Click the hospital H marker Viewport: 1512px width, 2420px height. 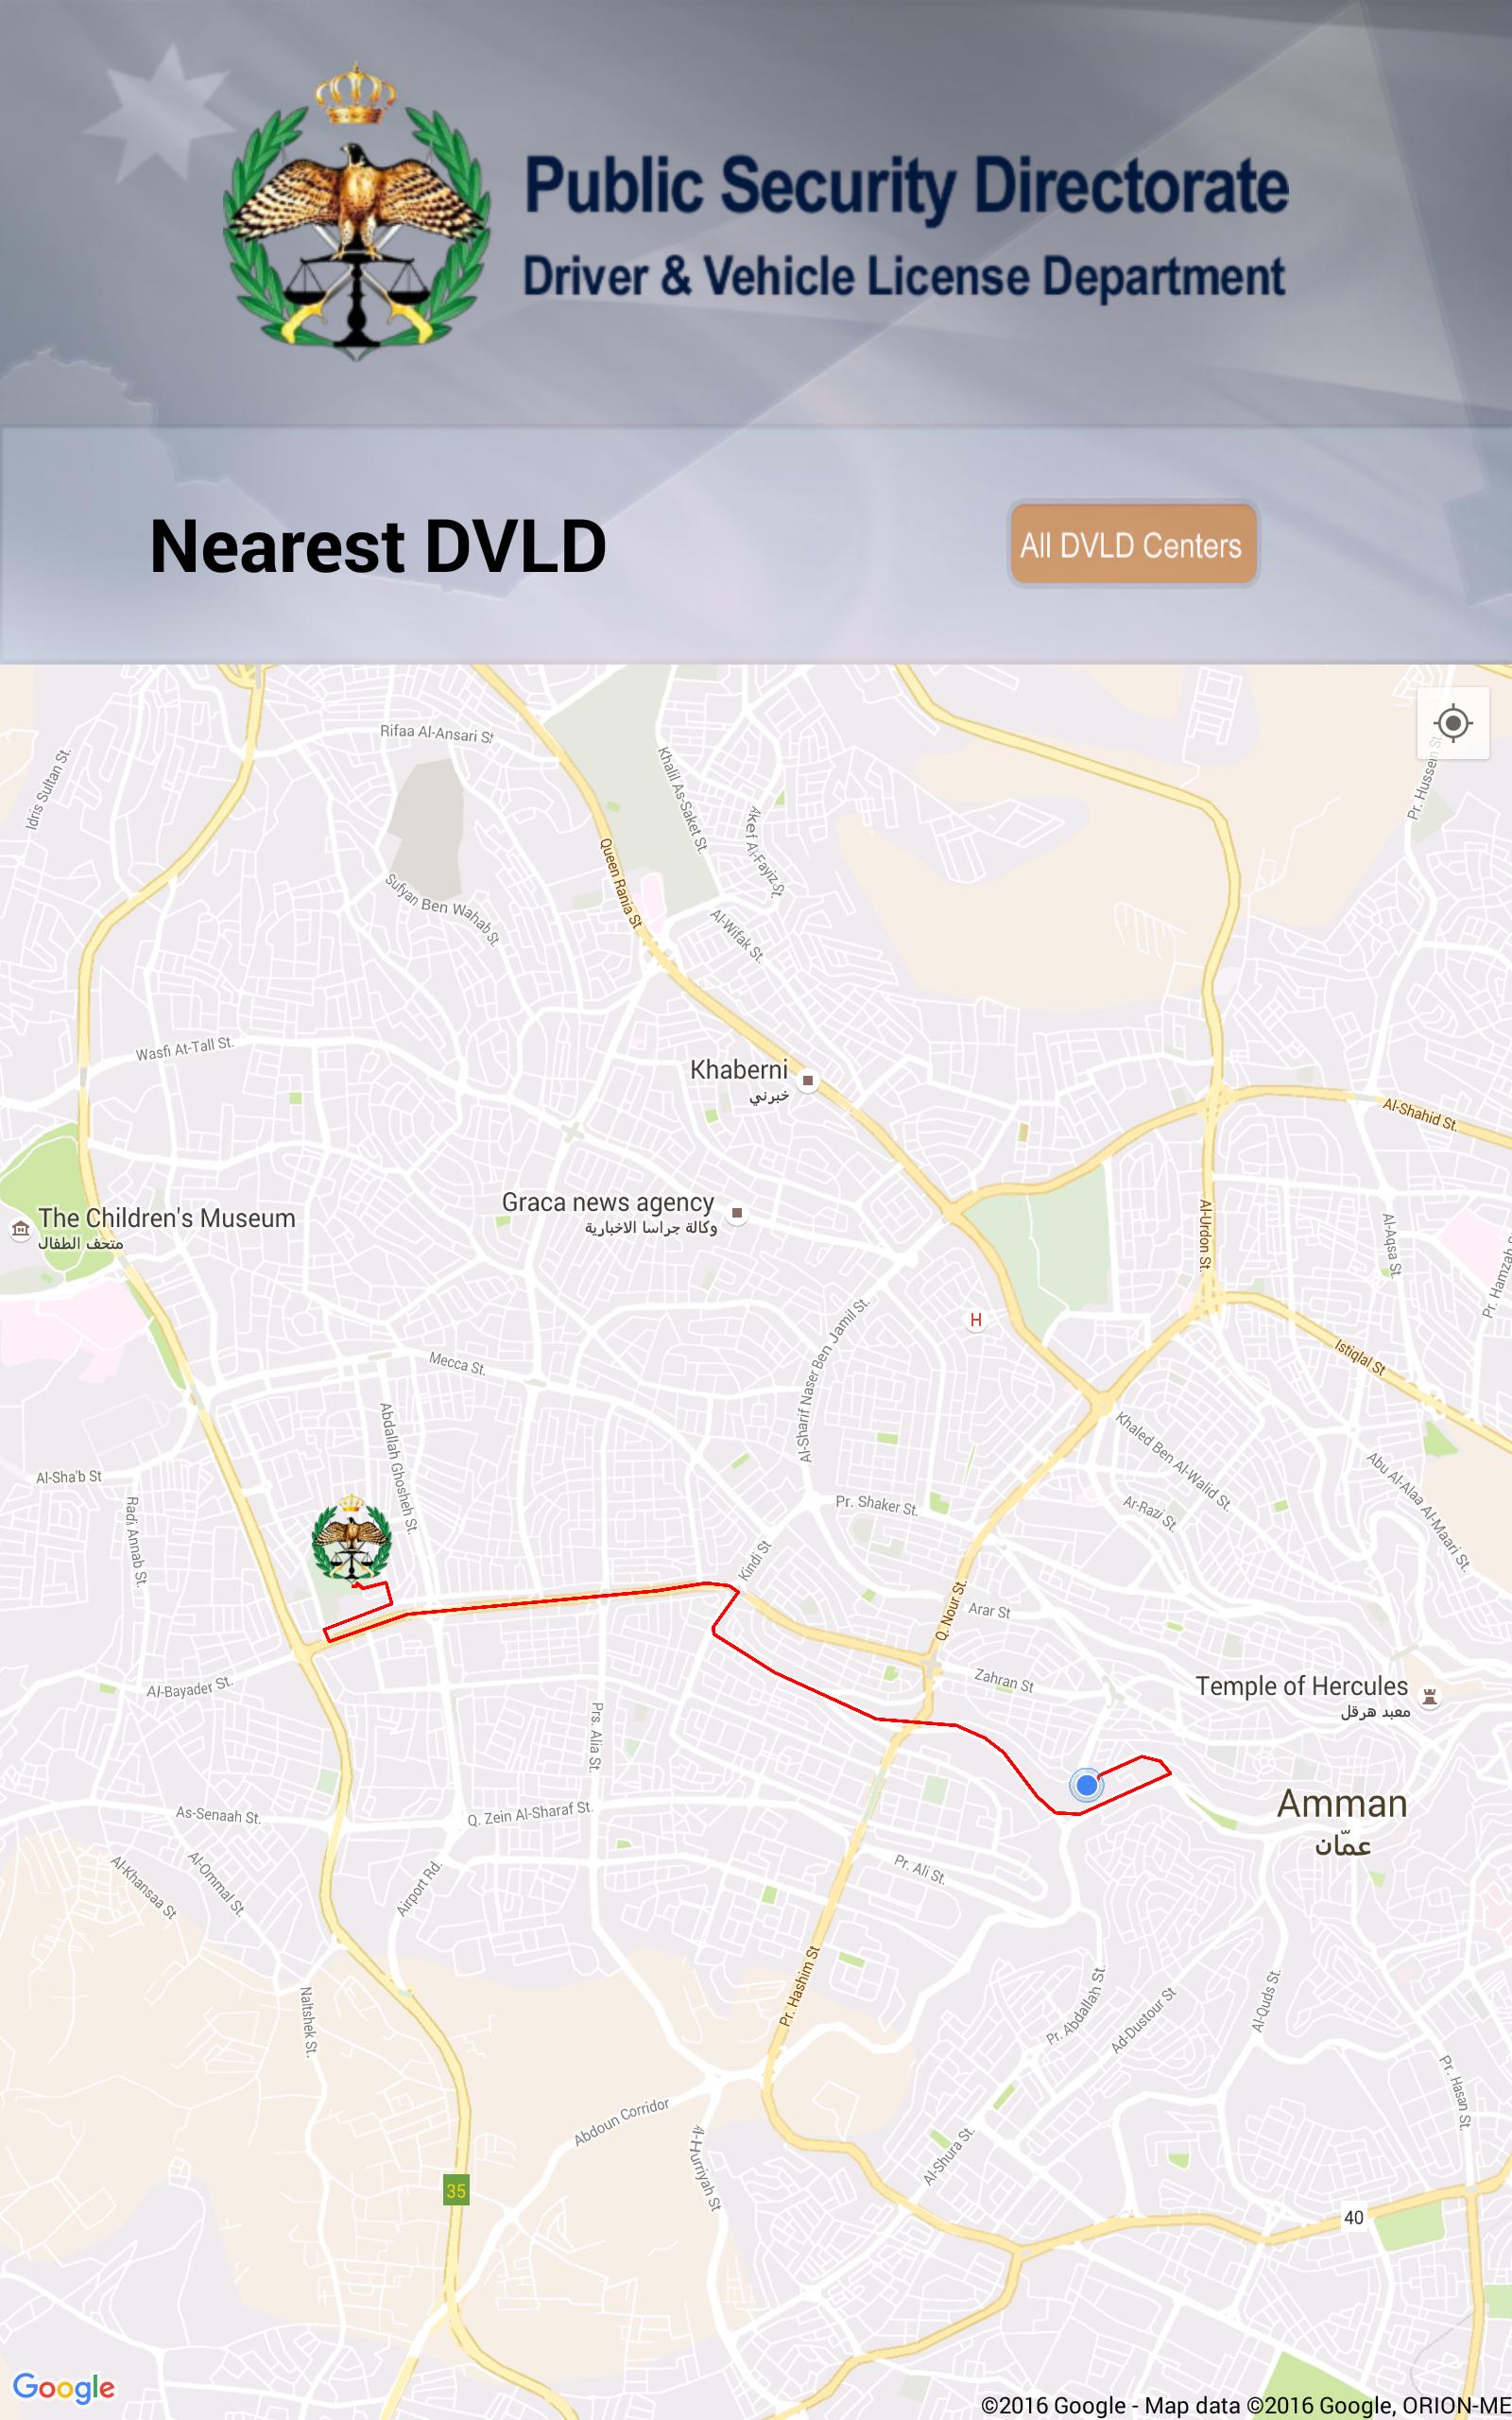tap(976, 1320)
